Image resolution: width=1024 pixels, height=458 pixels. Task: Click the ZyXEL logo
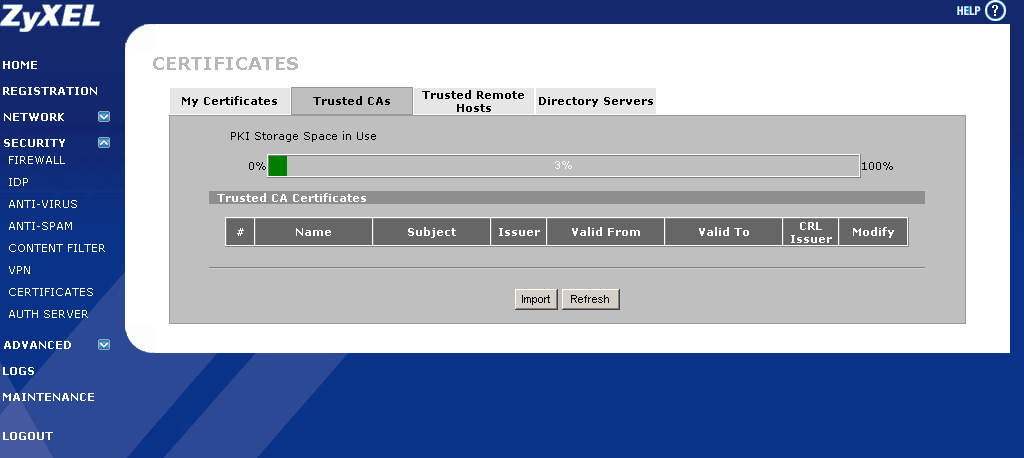pos(50,17)
